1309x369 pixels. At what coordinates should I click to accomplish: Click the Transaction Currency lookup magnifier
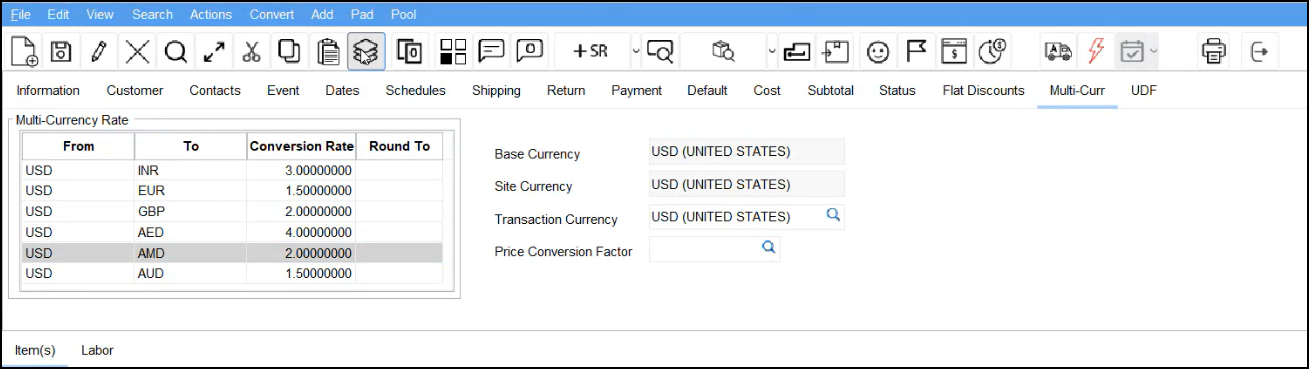point(833,216)
